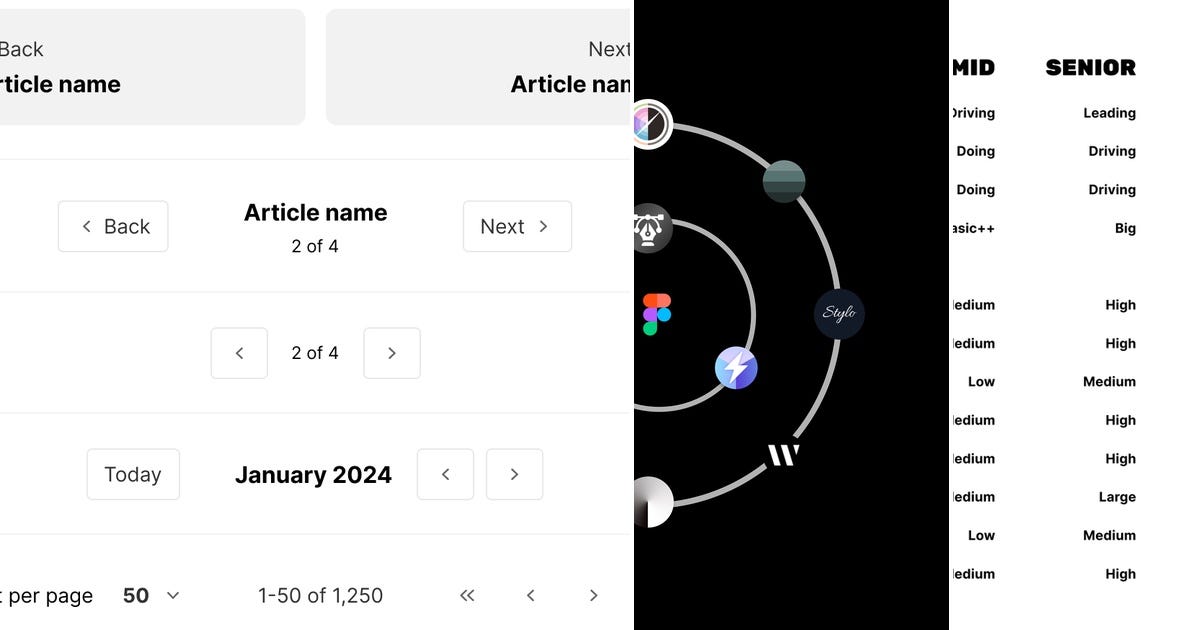1200x630 pixels.
Task: Click the Back button above Article name
Action: (x=113, y=226)
